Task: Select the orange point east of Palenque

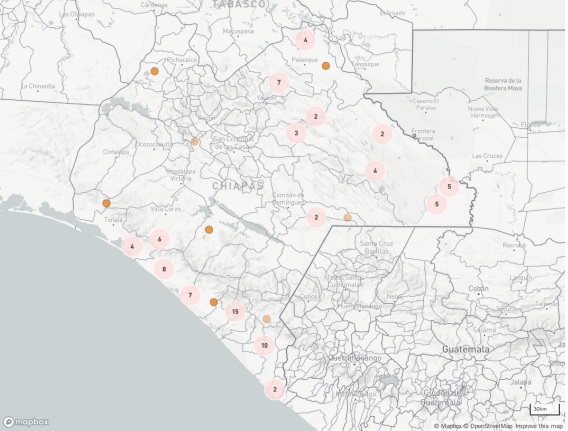Action: point(326,66)
